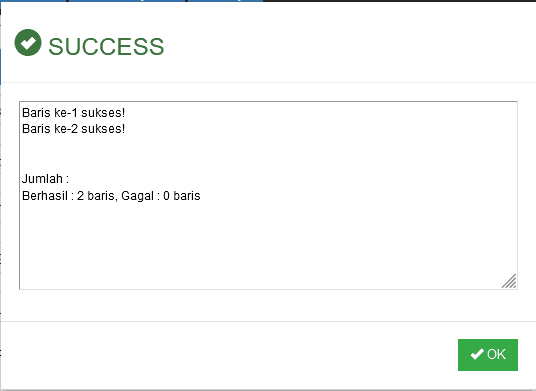Screen dimensions: 536x391
Task: Click the "Jumlah :" line in the log
Action: [45, 179]
